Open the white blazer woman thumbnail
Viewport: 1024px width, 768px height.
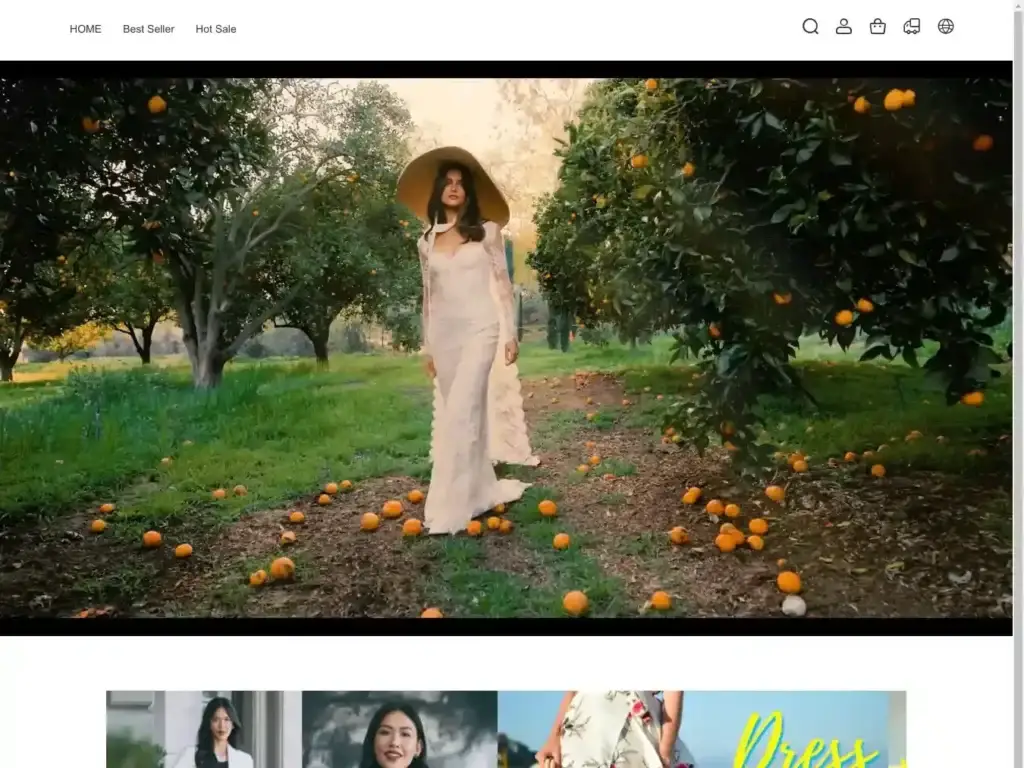204,730
